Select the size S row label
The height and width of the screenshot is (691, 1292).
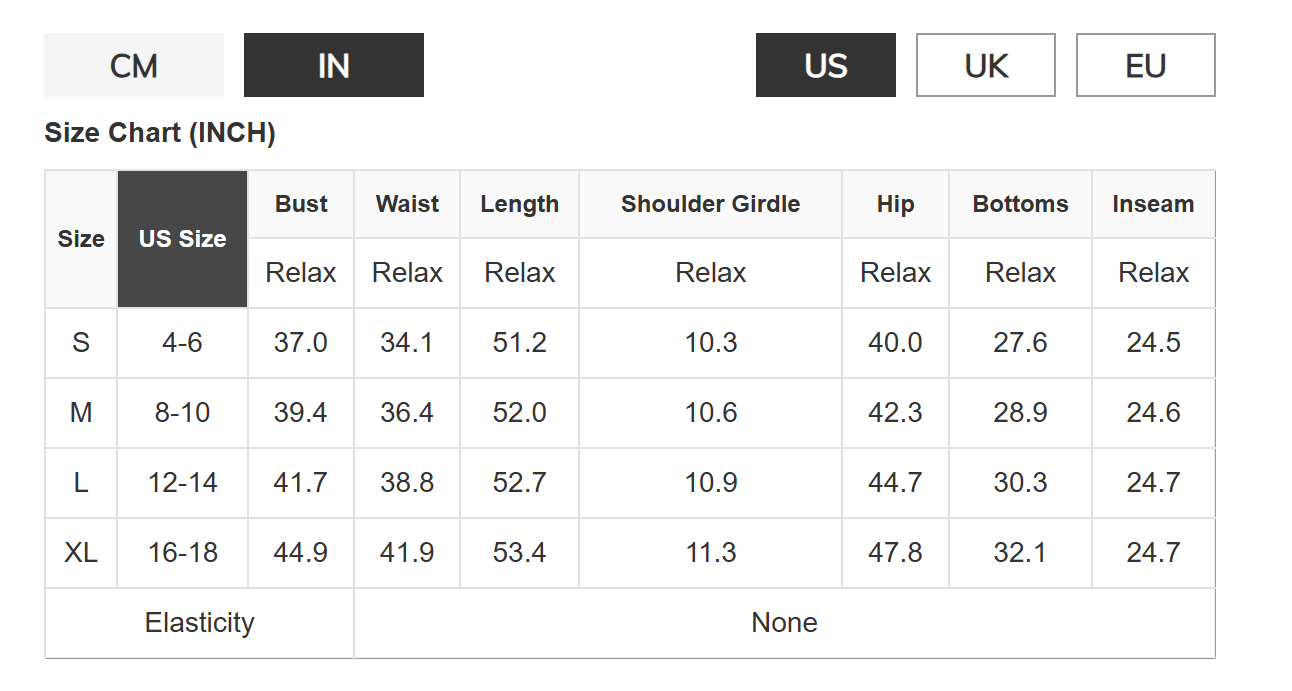[x=81, y=343]
